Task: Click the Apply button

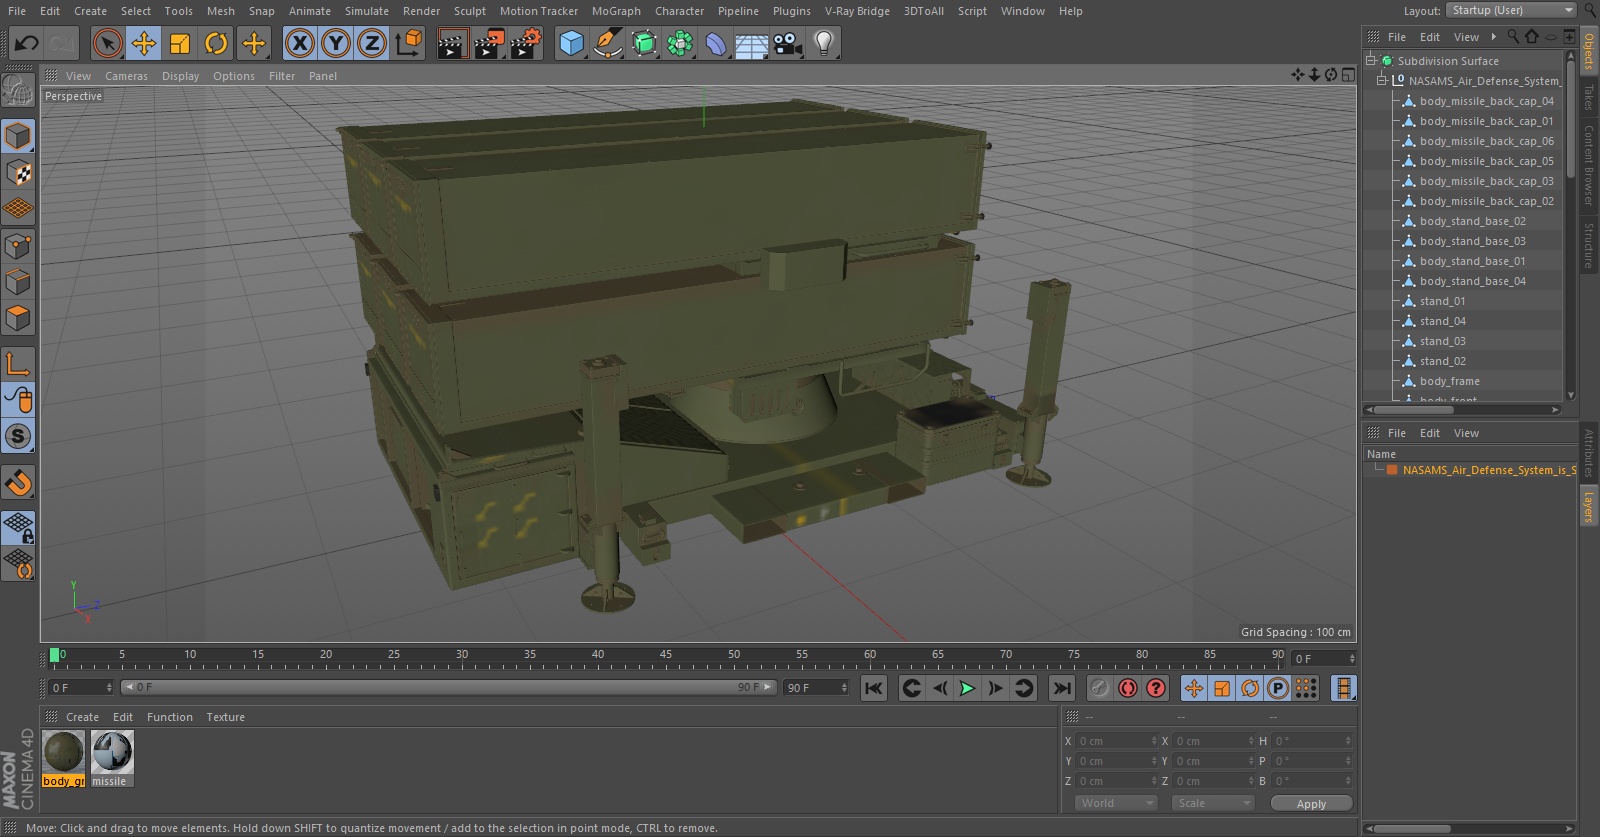Action: click(1311, 803)
